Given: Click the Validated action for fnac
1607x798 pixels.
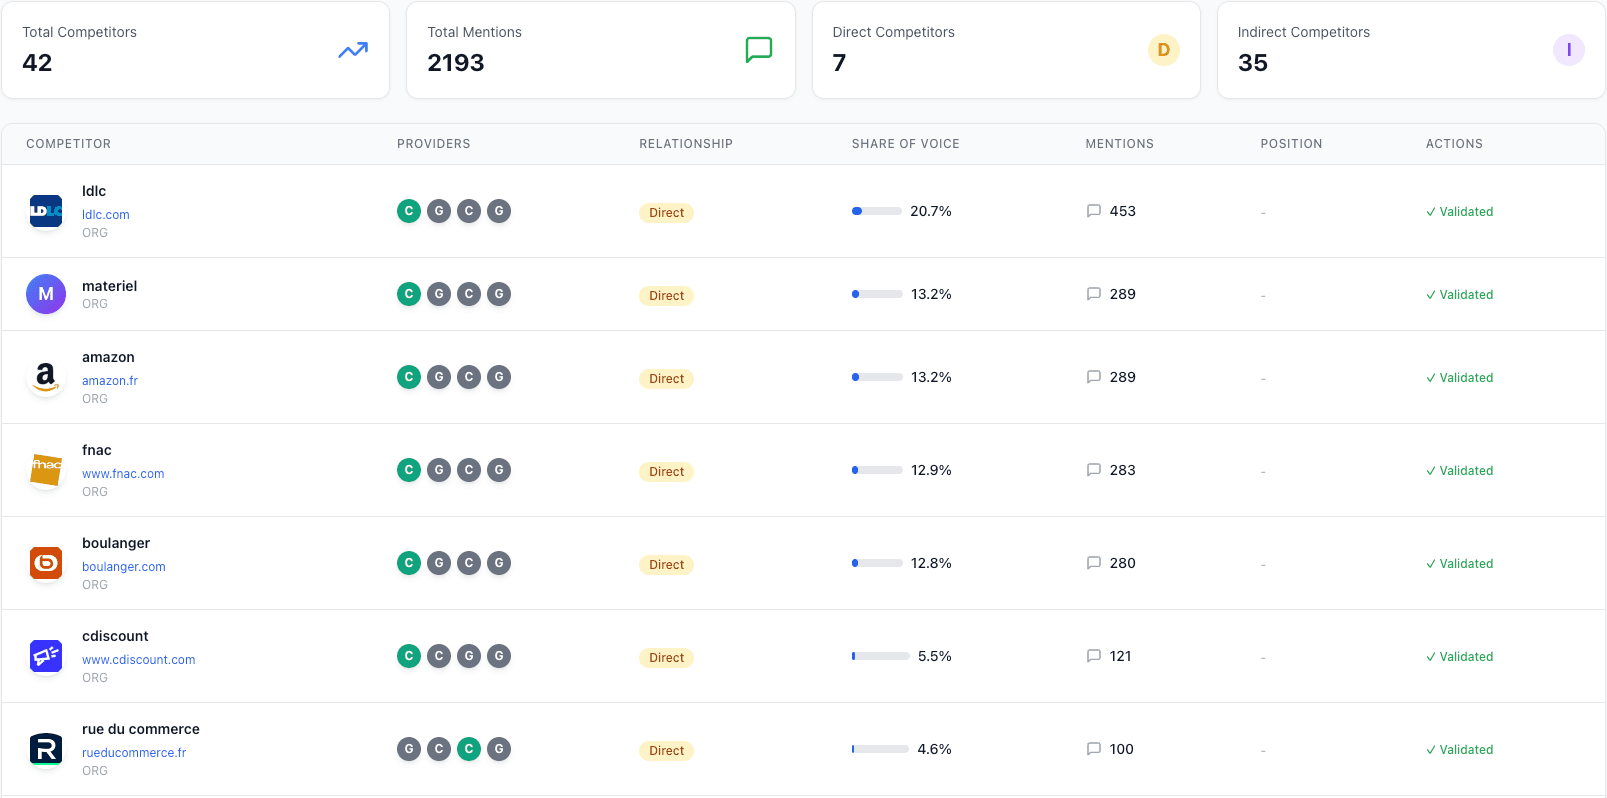Looking at the screenshot, I should point(1459,471).
